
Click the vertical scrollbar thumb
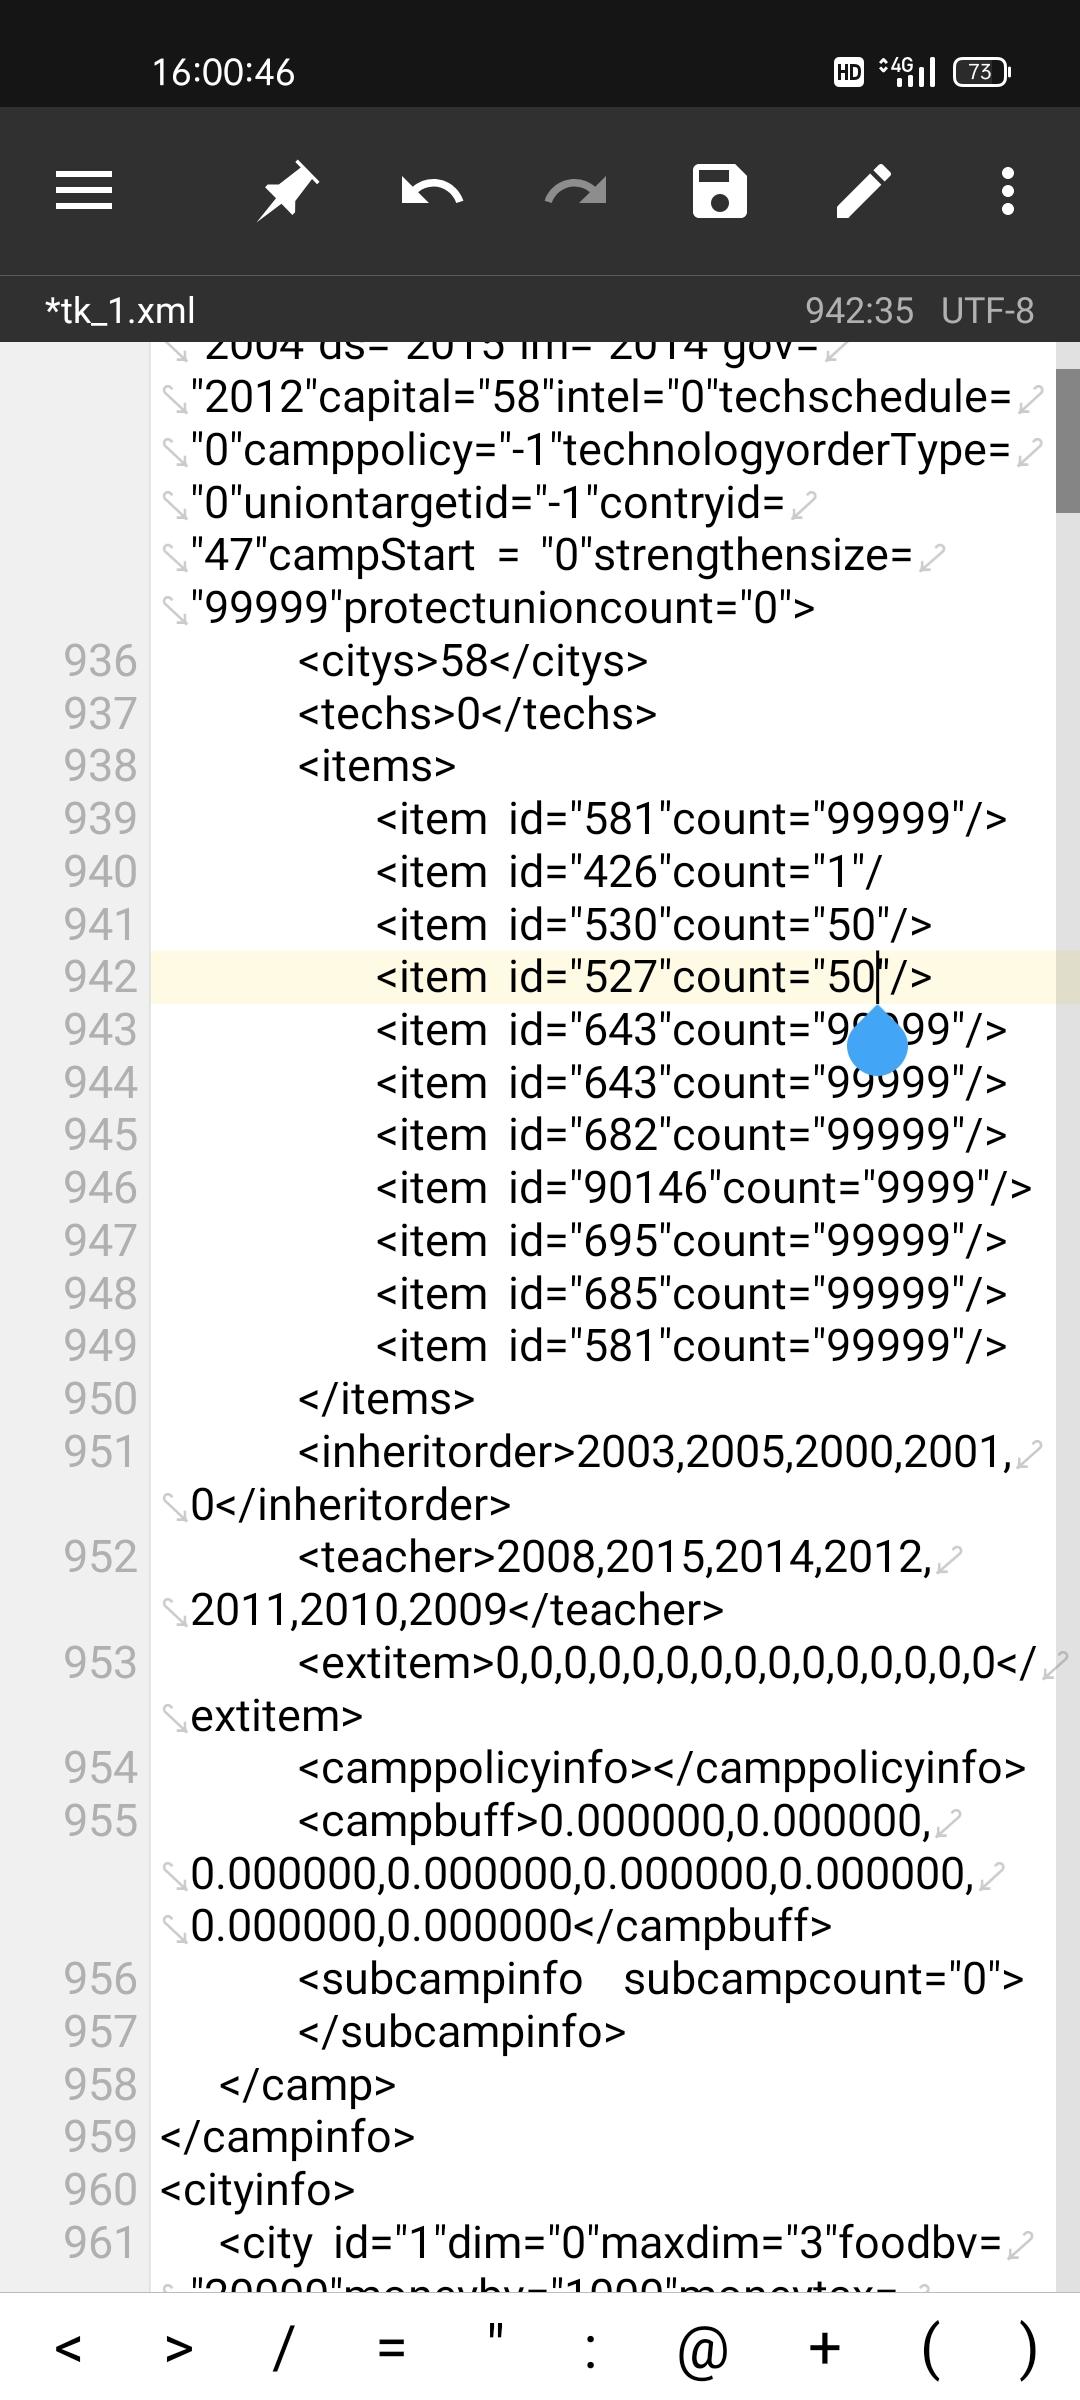pos(1067,441)
